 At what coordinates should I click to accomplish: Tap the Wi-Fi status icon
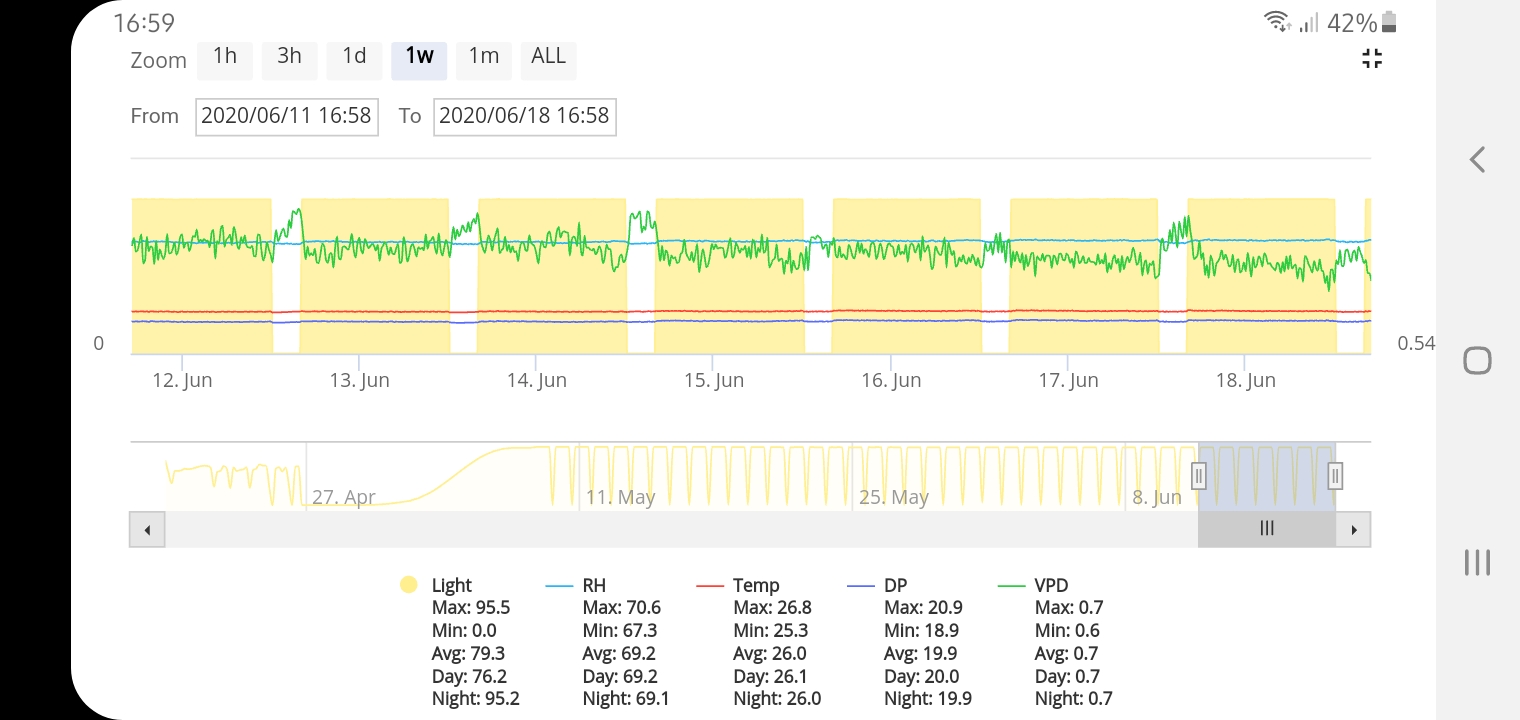[1277, 22]
